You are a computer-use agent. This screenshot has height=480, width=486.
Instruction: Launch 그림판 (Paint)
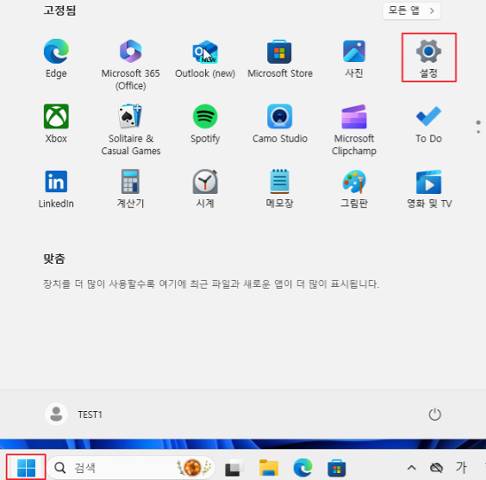(x=354, y=189)
